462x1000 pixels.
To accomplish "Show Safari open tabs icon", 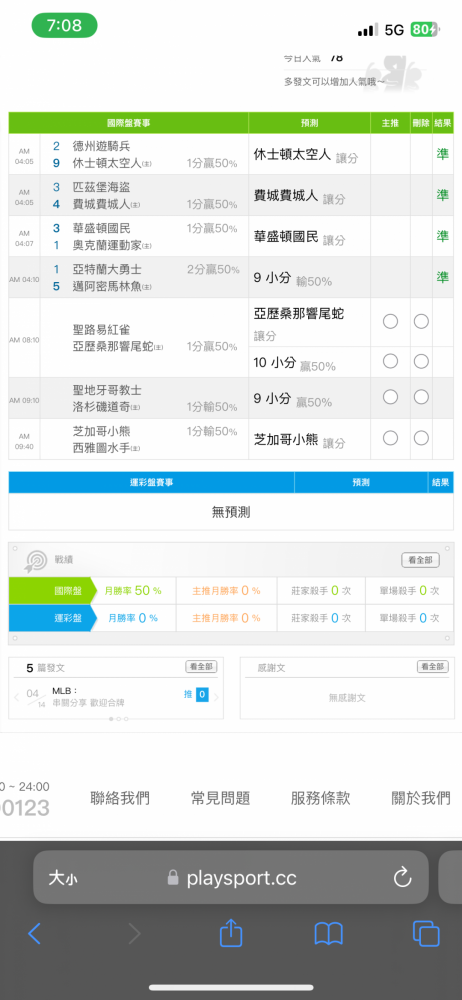I will tap(426, 934).
